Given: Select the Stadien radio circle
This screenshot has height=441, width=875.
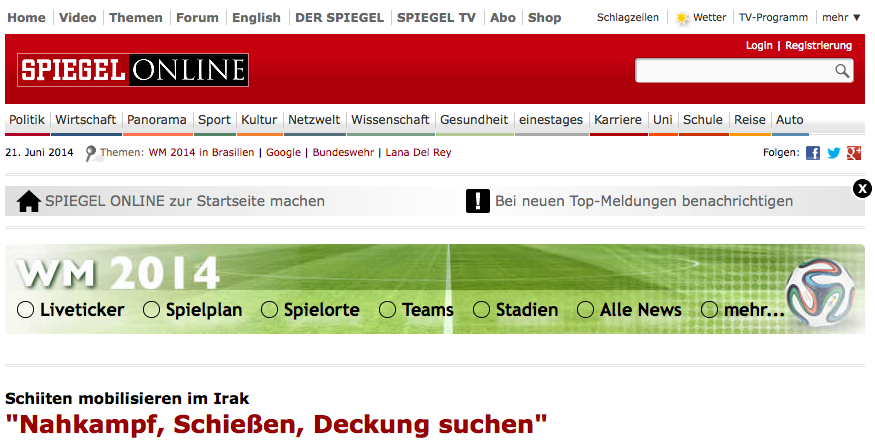Looking at the screenshot, I should [x=481, y=309].
